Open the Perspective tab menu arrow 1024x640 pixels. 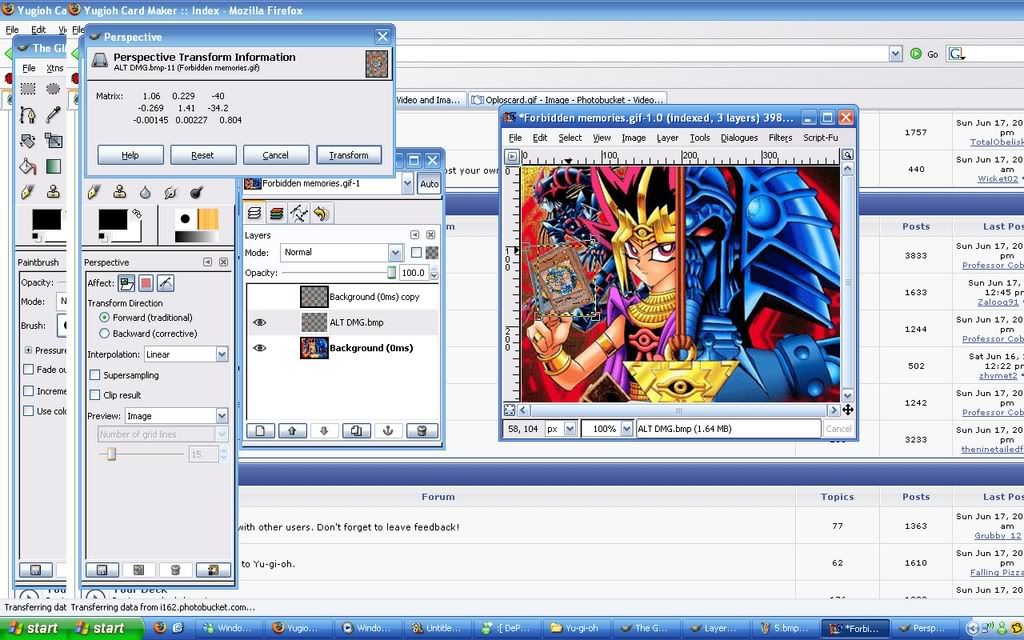click(x=207, y=262)
